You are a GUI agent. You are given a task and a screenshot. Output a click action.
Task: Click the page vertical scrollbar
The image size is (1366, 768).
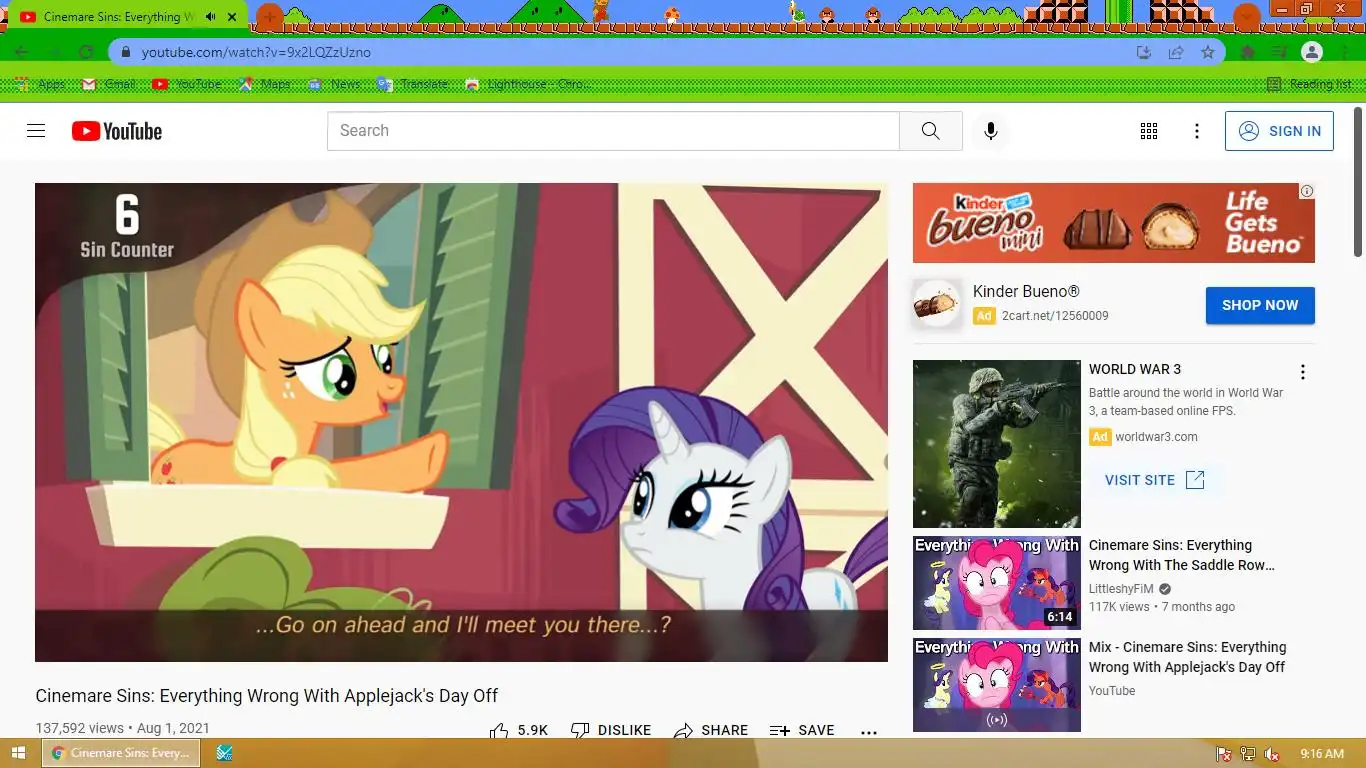coord(1358,180)
